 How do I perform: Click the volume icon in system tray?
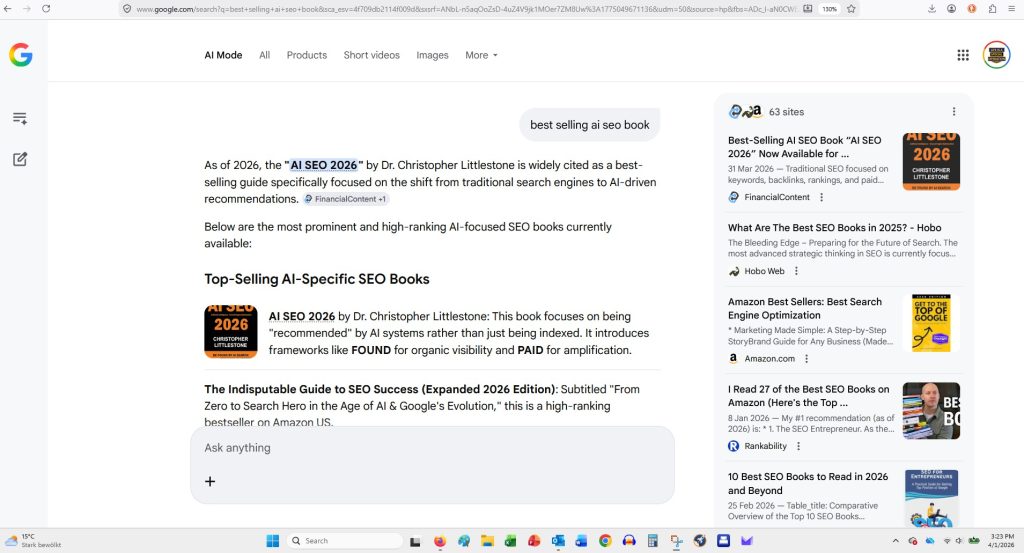959,541
